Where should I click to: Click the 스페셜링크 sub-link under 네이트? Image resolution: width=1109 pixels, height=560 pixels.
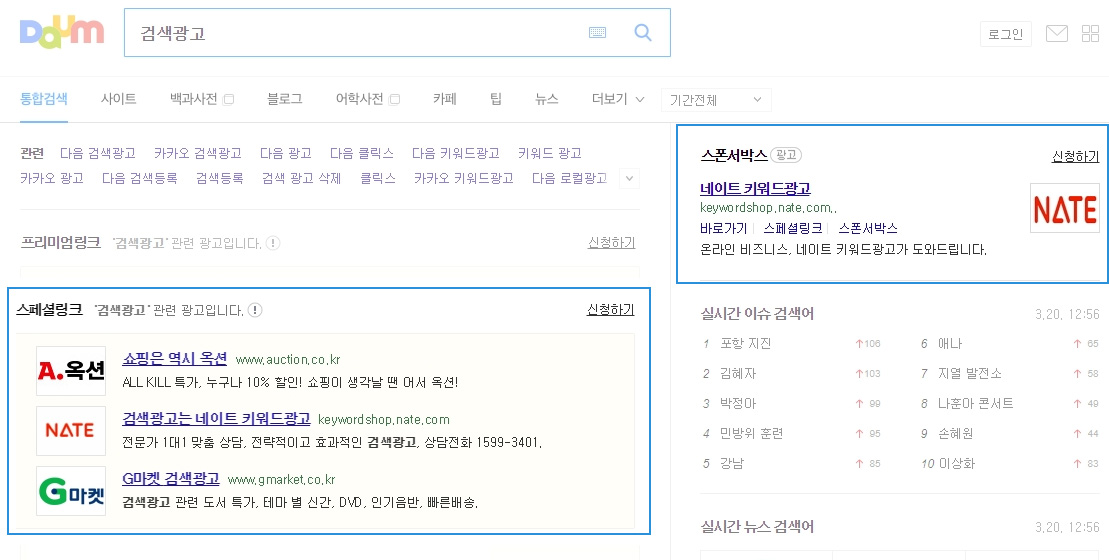792,228
